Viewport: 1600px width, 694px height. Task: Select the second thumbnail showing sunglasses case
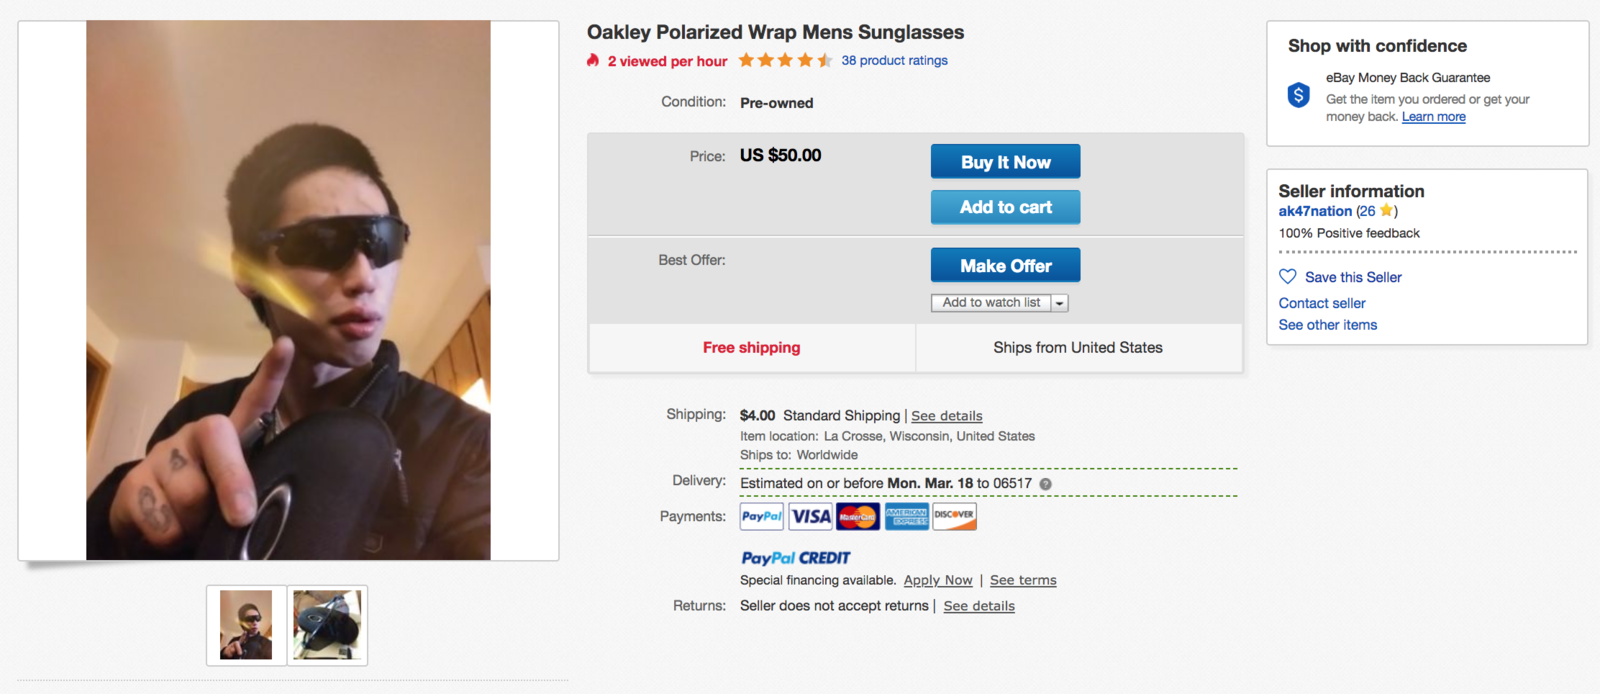(327, 625)
